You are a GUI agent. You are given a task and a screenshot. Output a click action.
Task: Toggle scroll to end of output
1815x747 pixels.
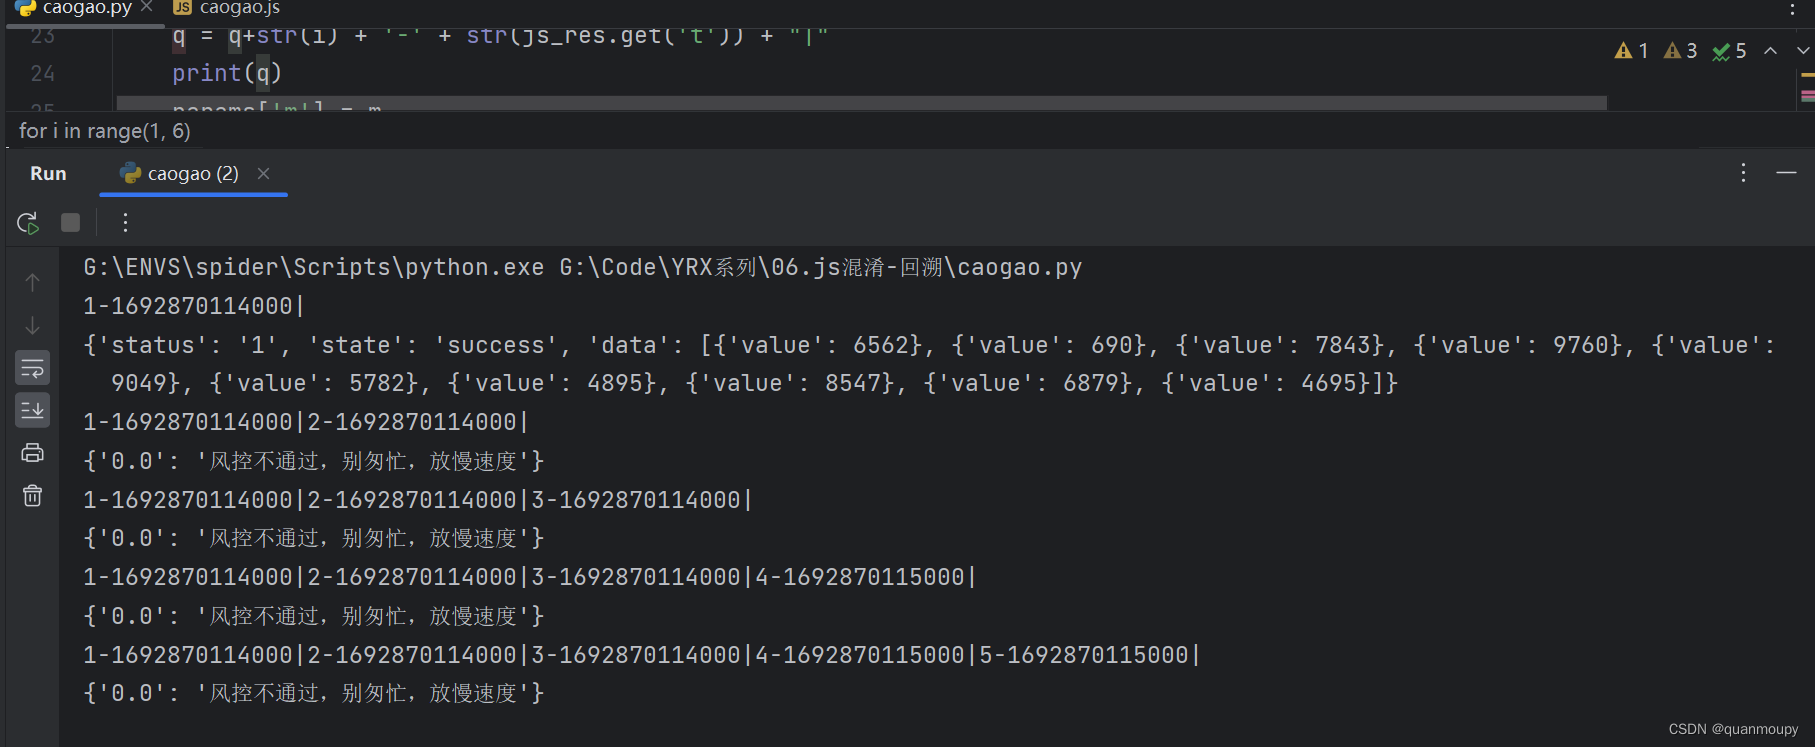pos(32,410)
